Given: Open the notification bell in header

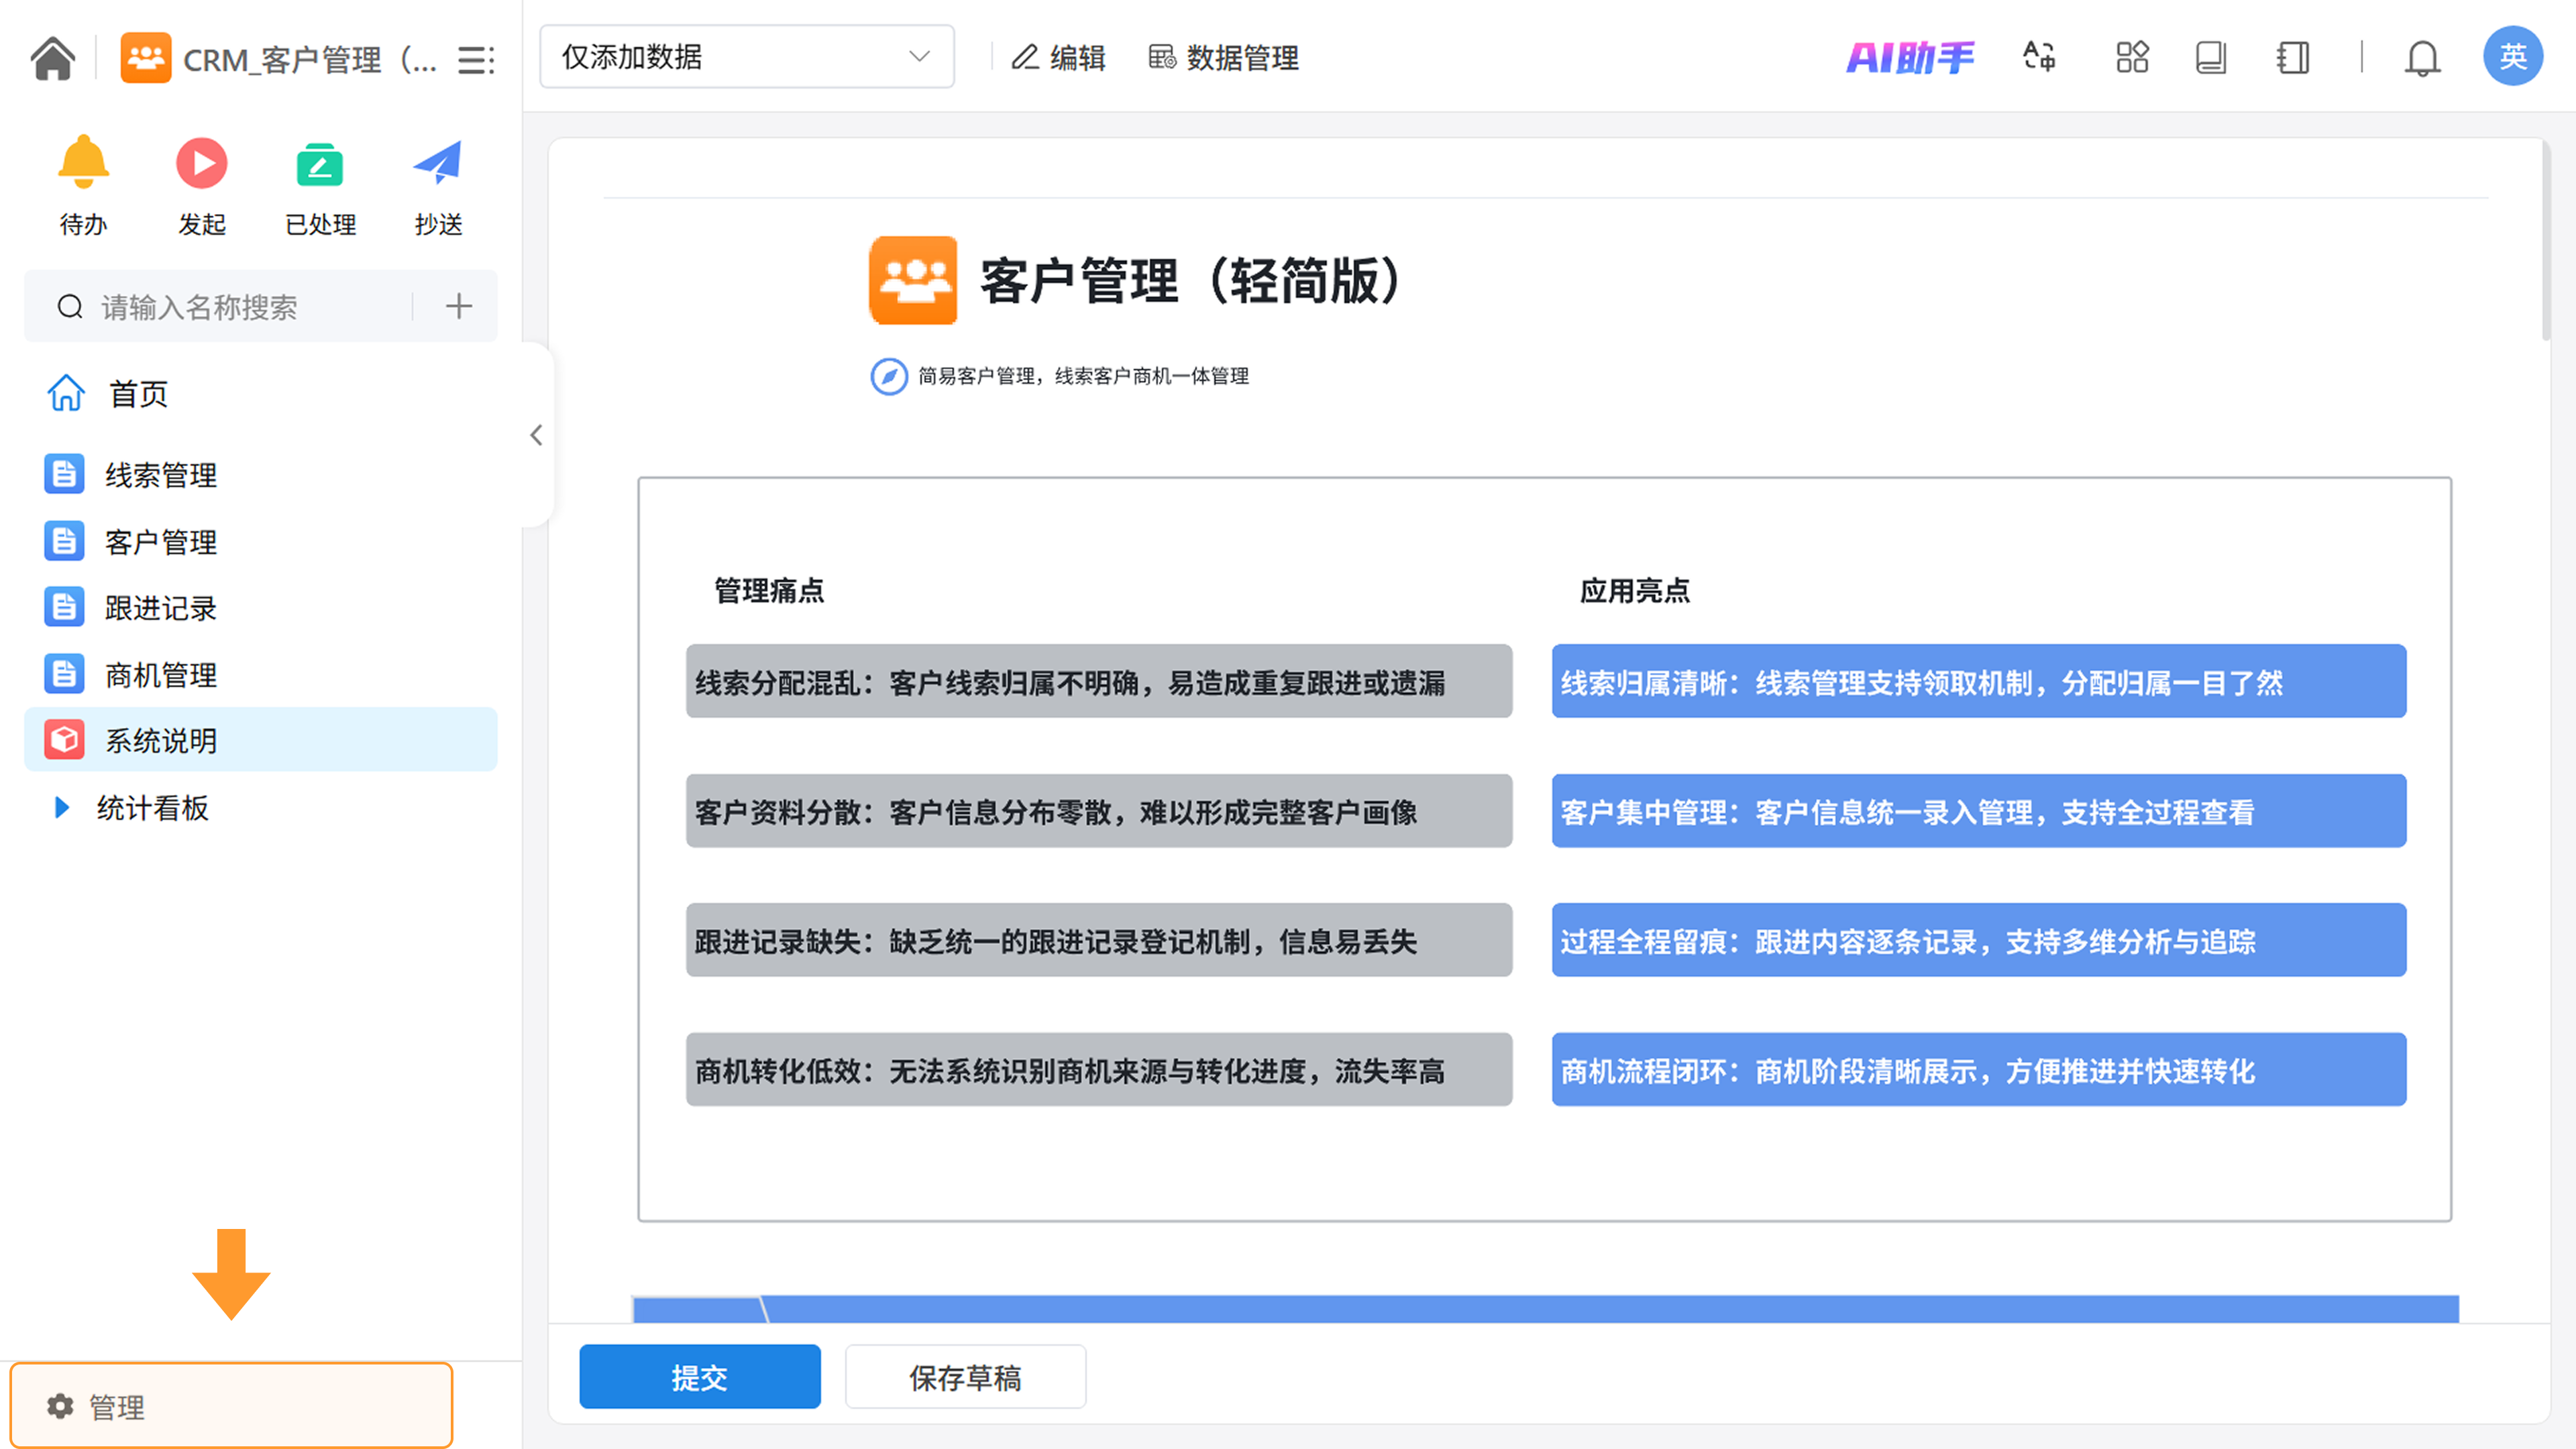Looking at the screenshot, I should pos(2422,58).
